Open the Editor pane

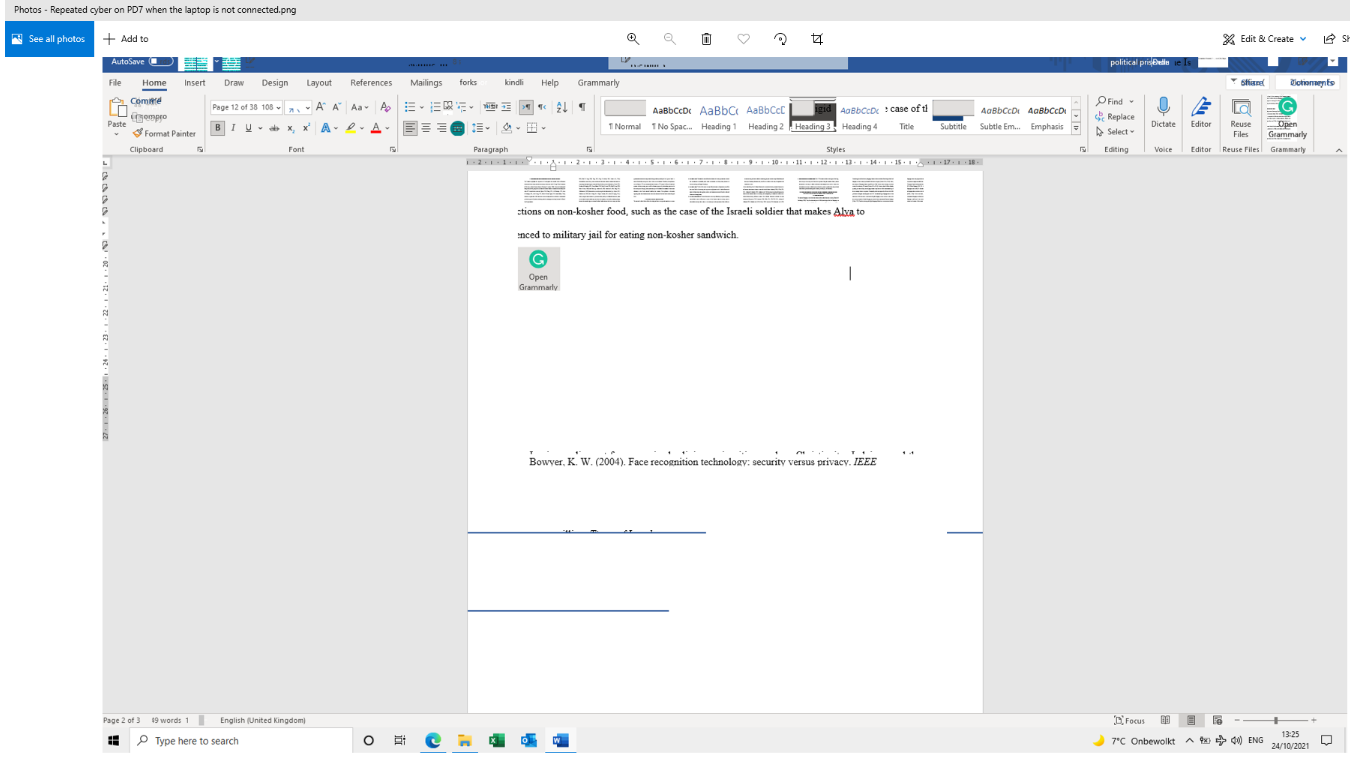(1201, 112)
